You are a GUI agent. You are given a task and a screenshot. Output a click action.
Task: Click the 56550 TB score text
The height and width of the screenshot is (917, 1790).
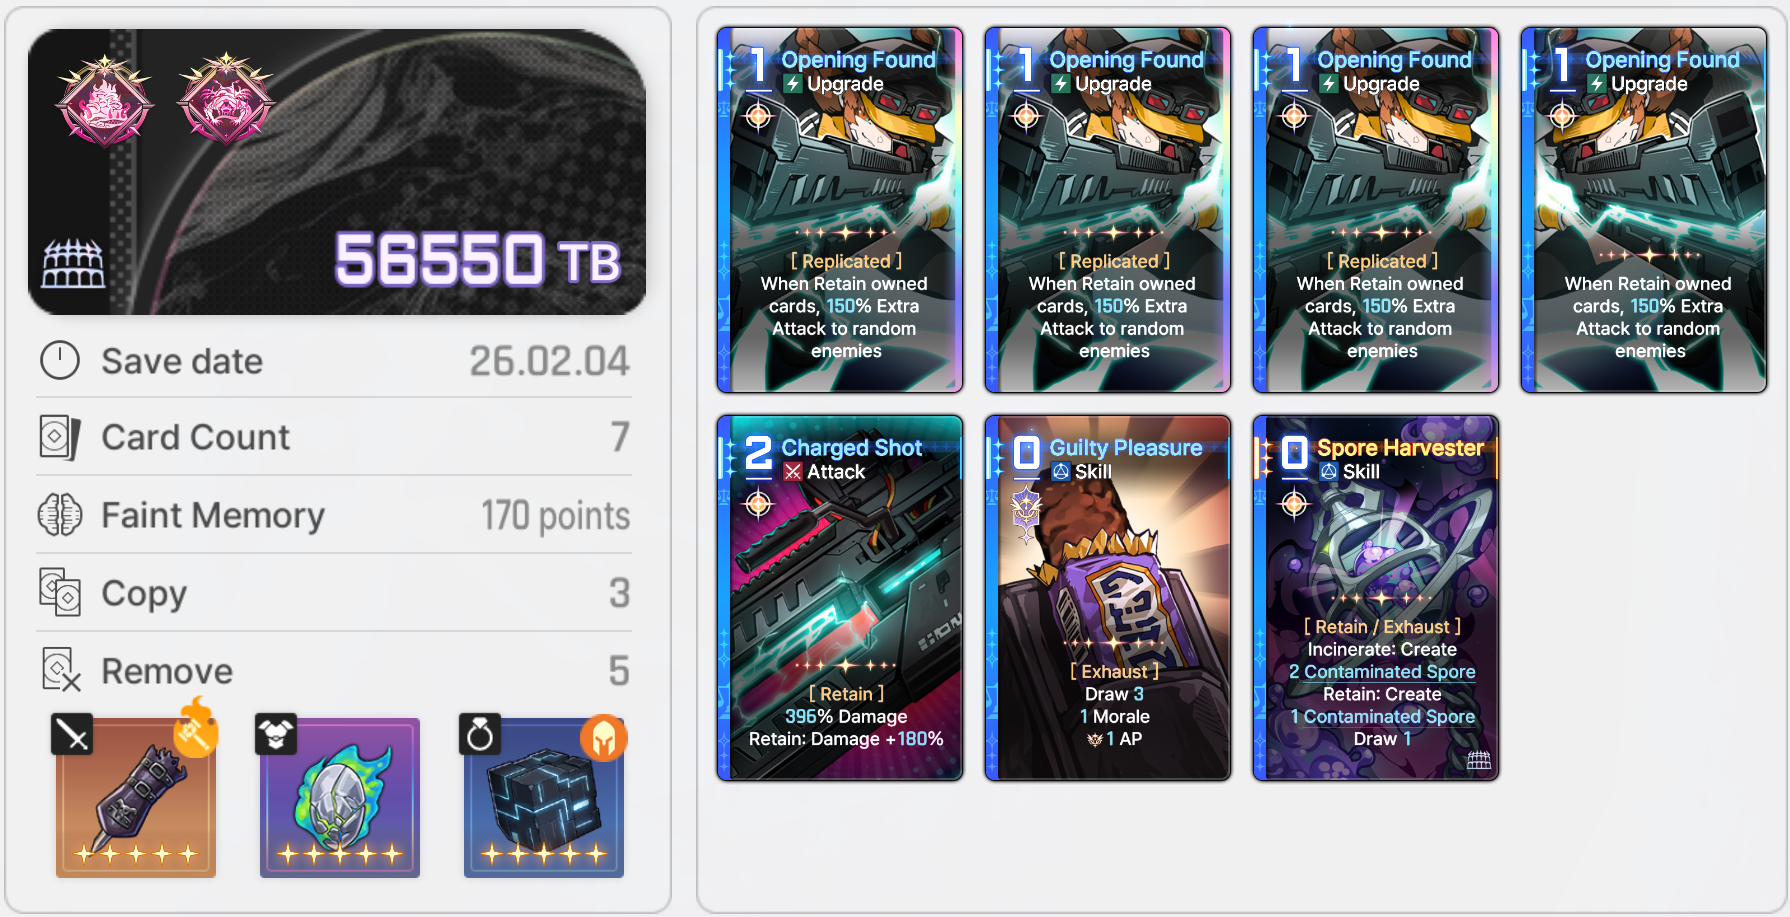[477, 260]
